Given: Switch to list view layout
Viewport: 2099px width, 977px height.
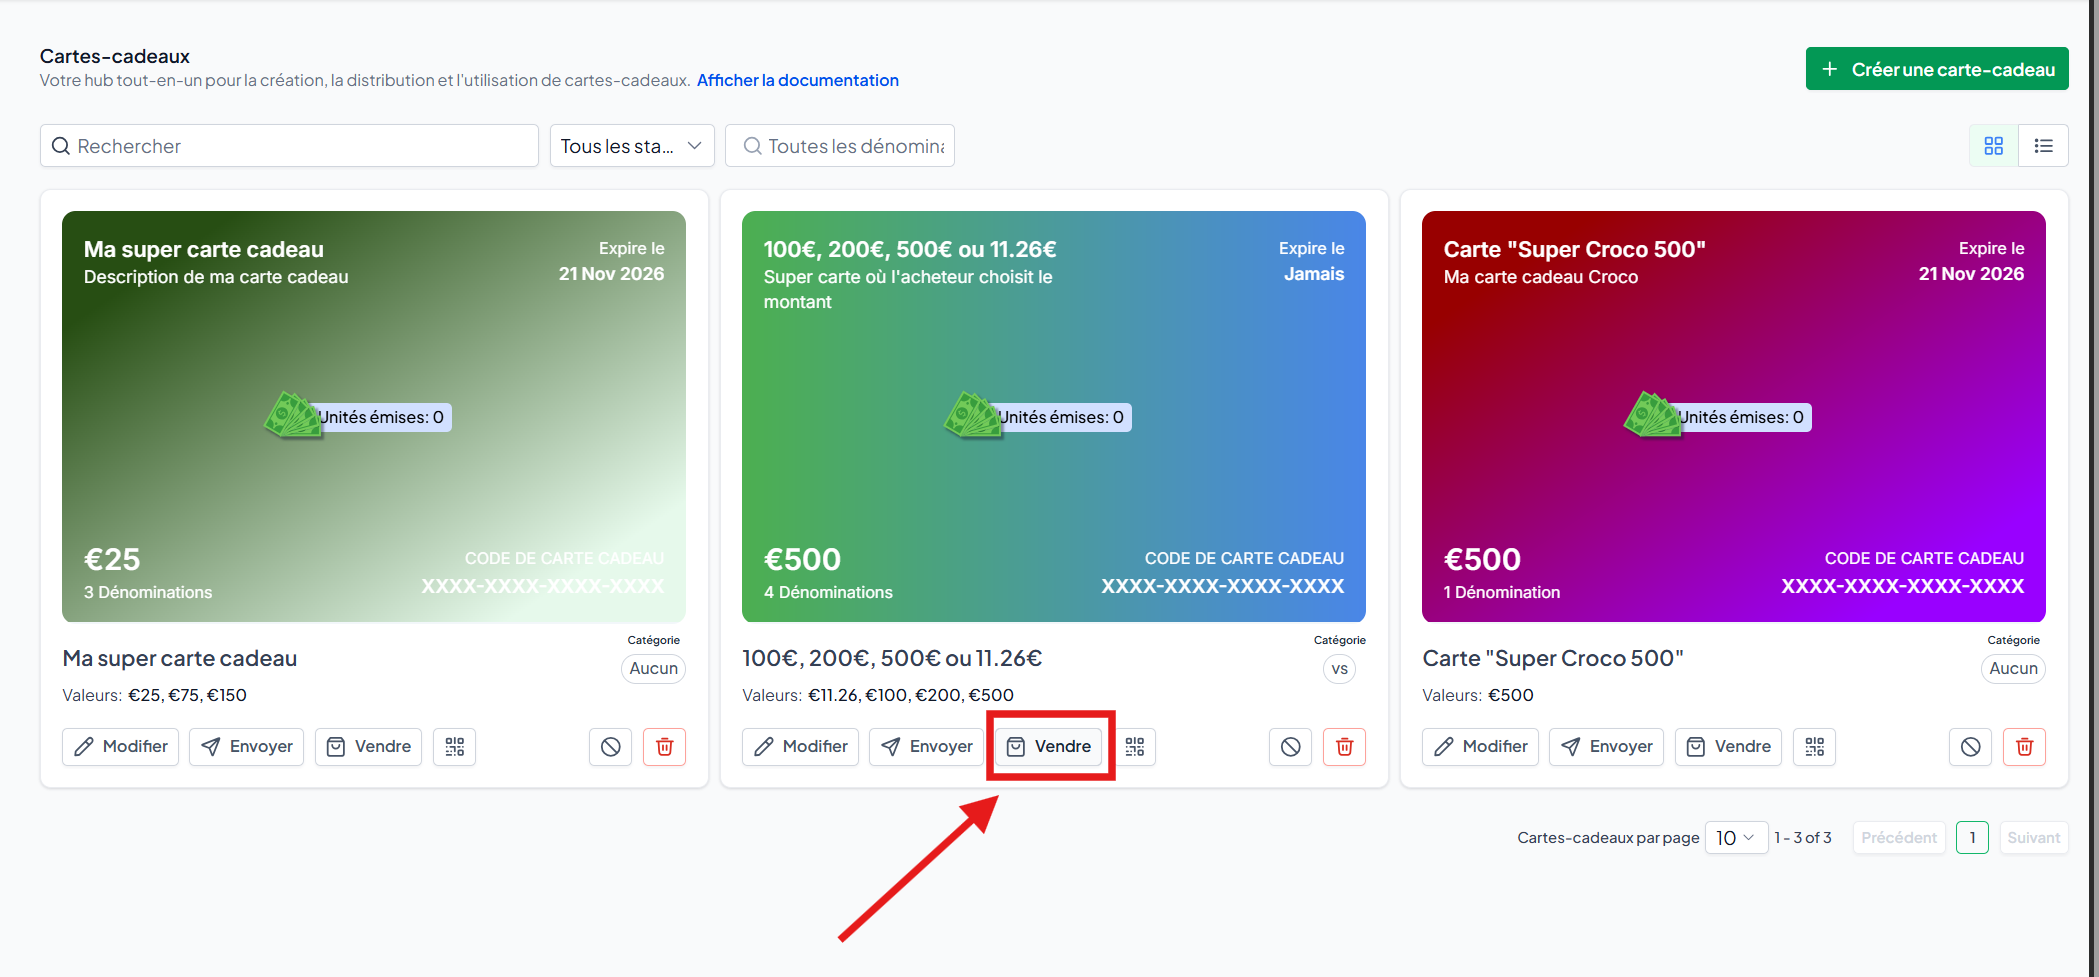Looking at the screenshot, I should (2043, 146).
